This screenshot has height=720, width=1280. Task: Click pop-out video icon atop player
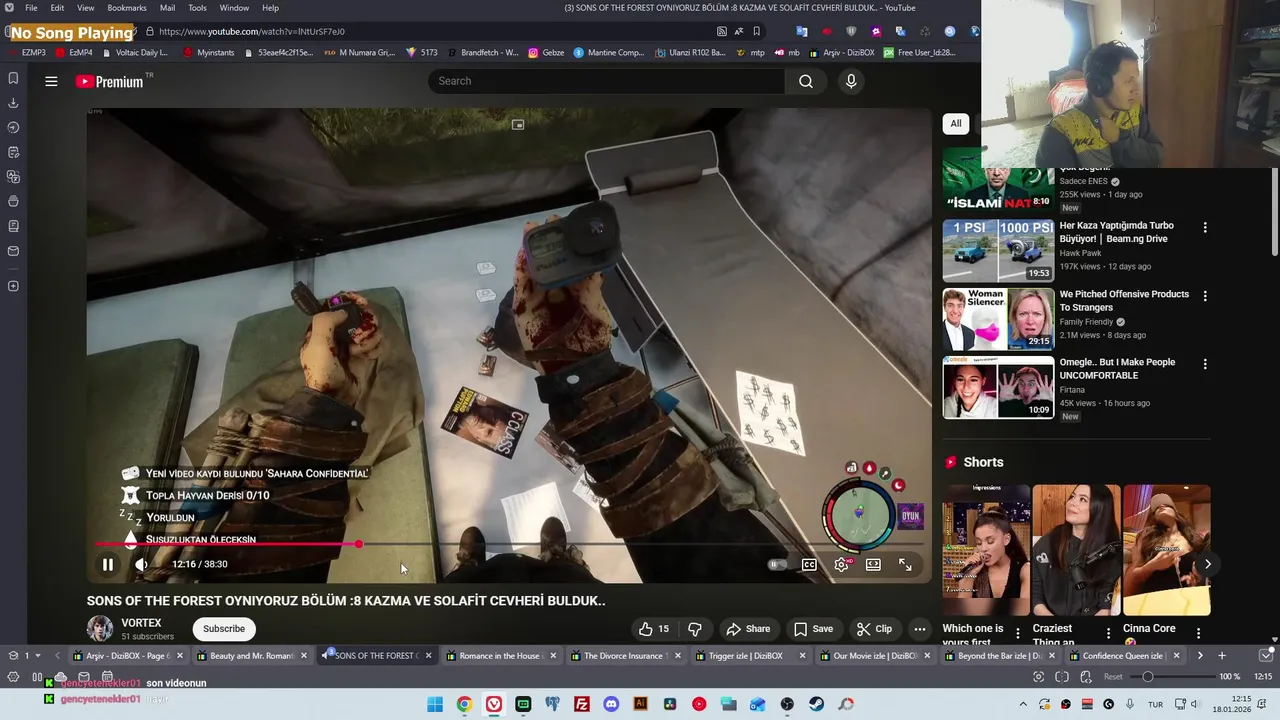pos(518,125)
